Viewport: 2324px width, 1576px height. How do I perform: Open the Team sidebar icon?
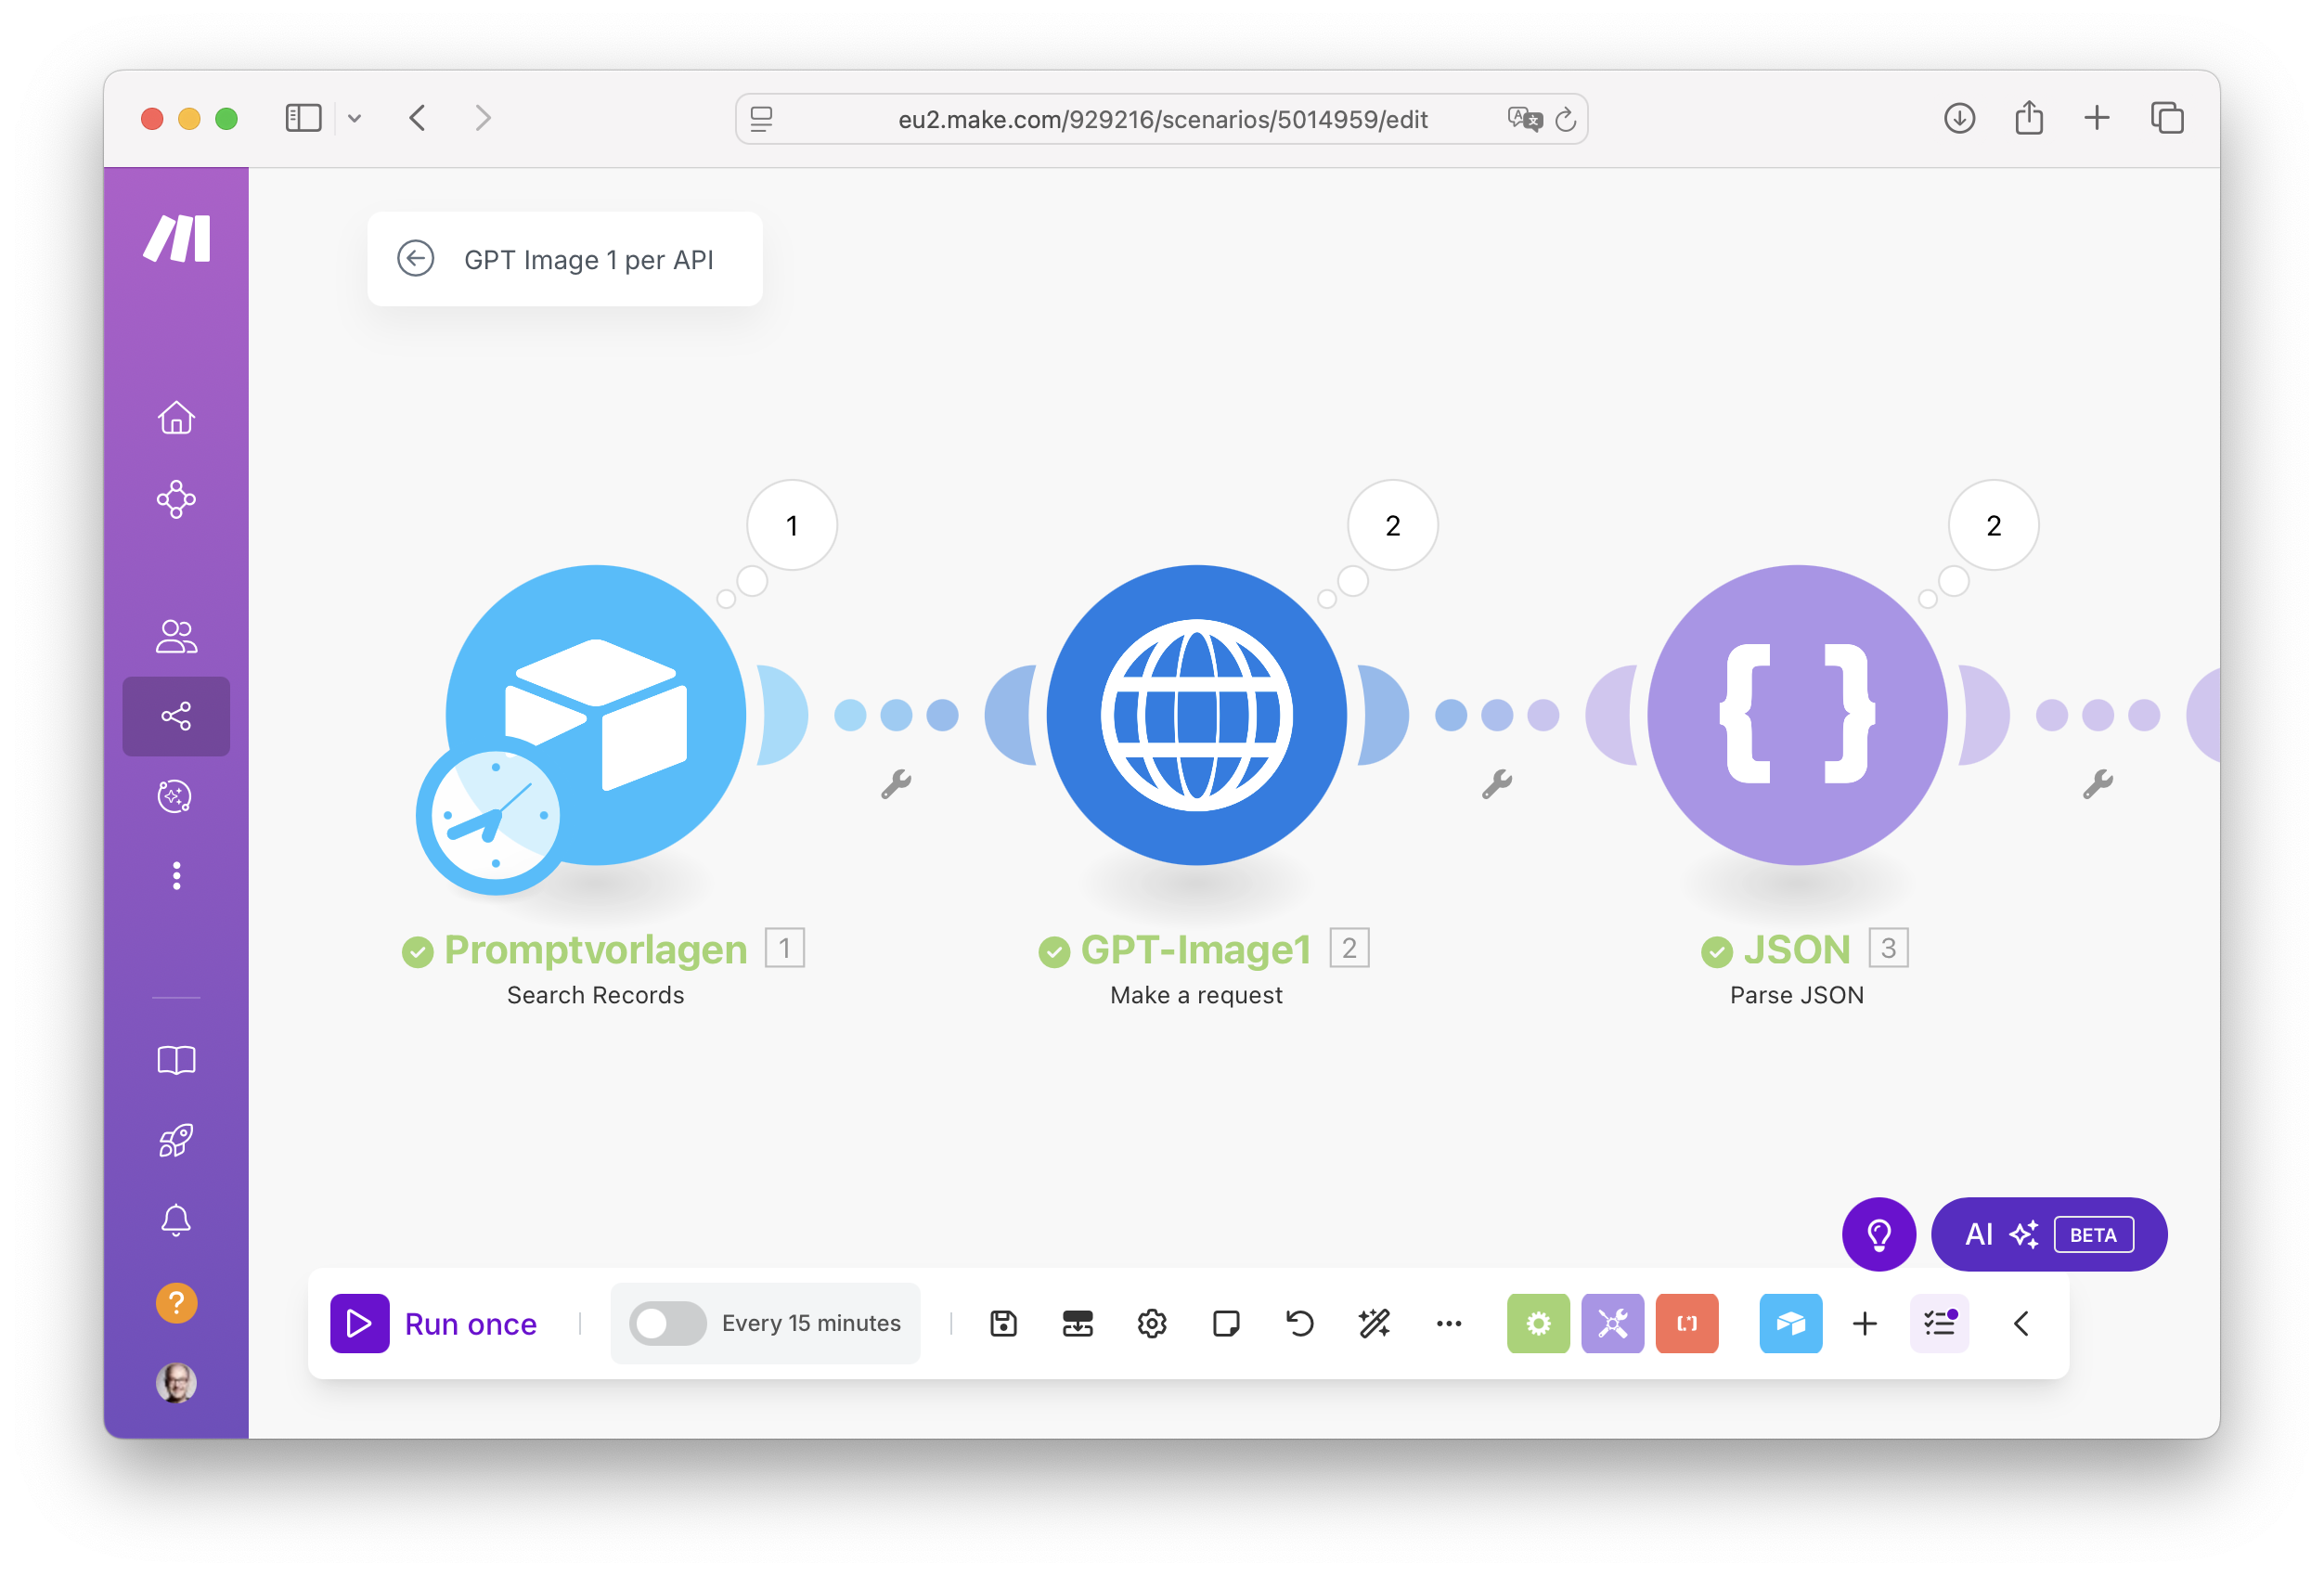176,636
